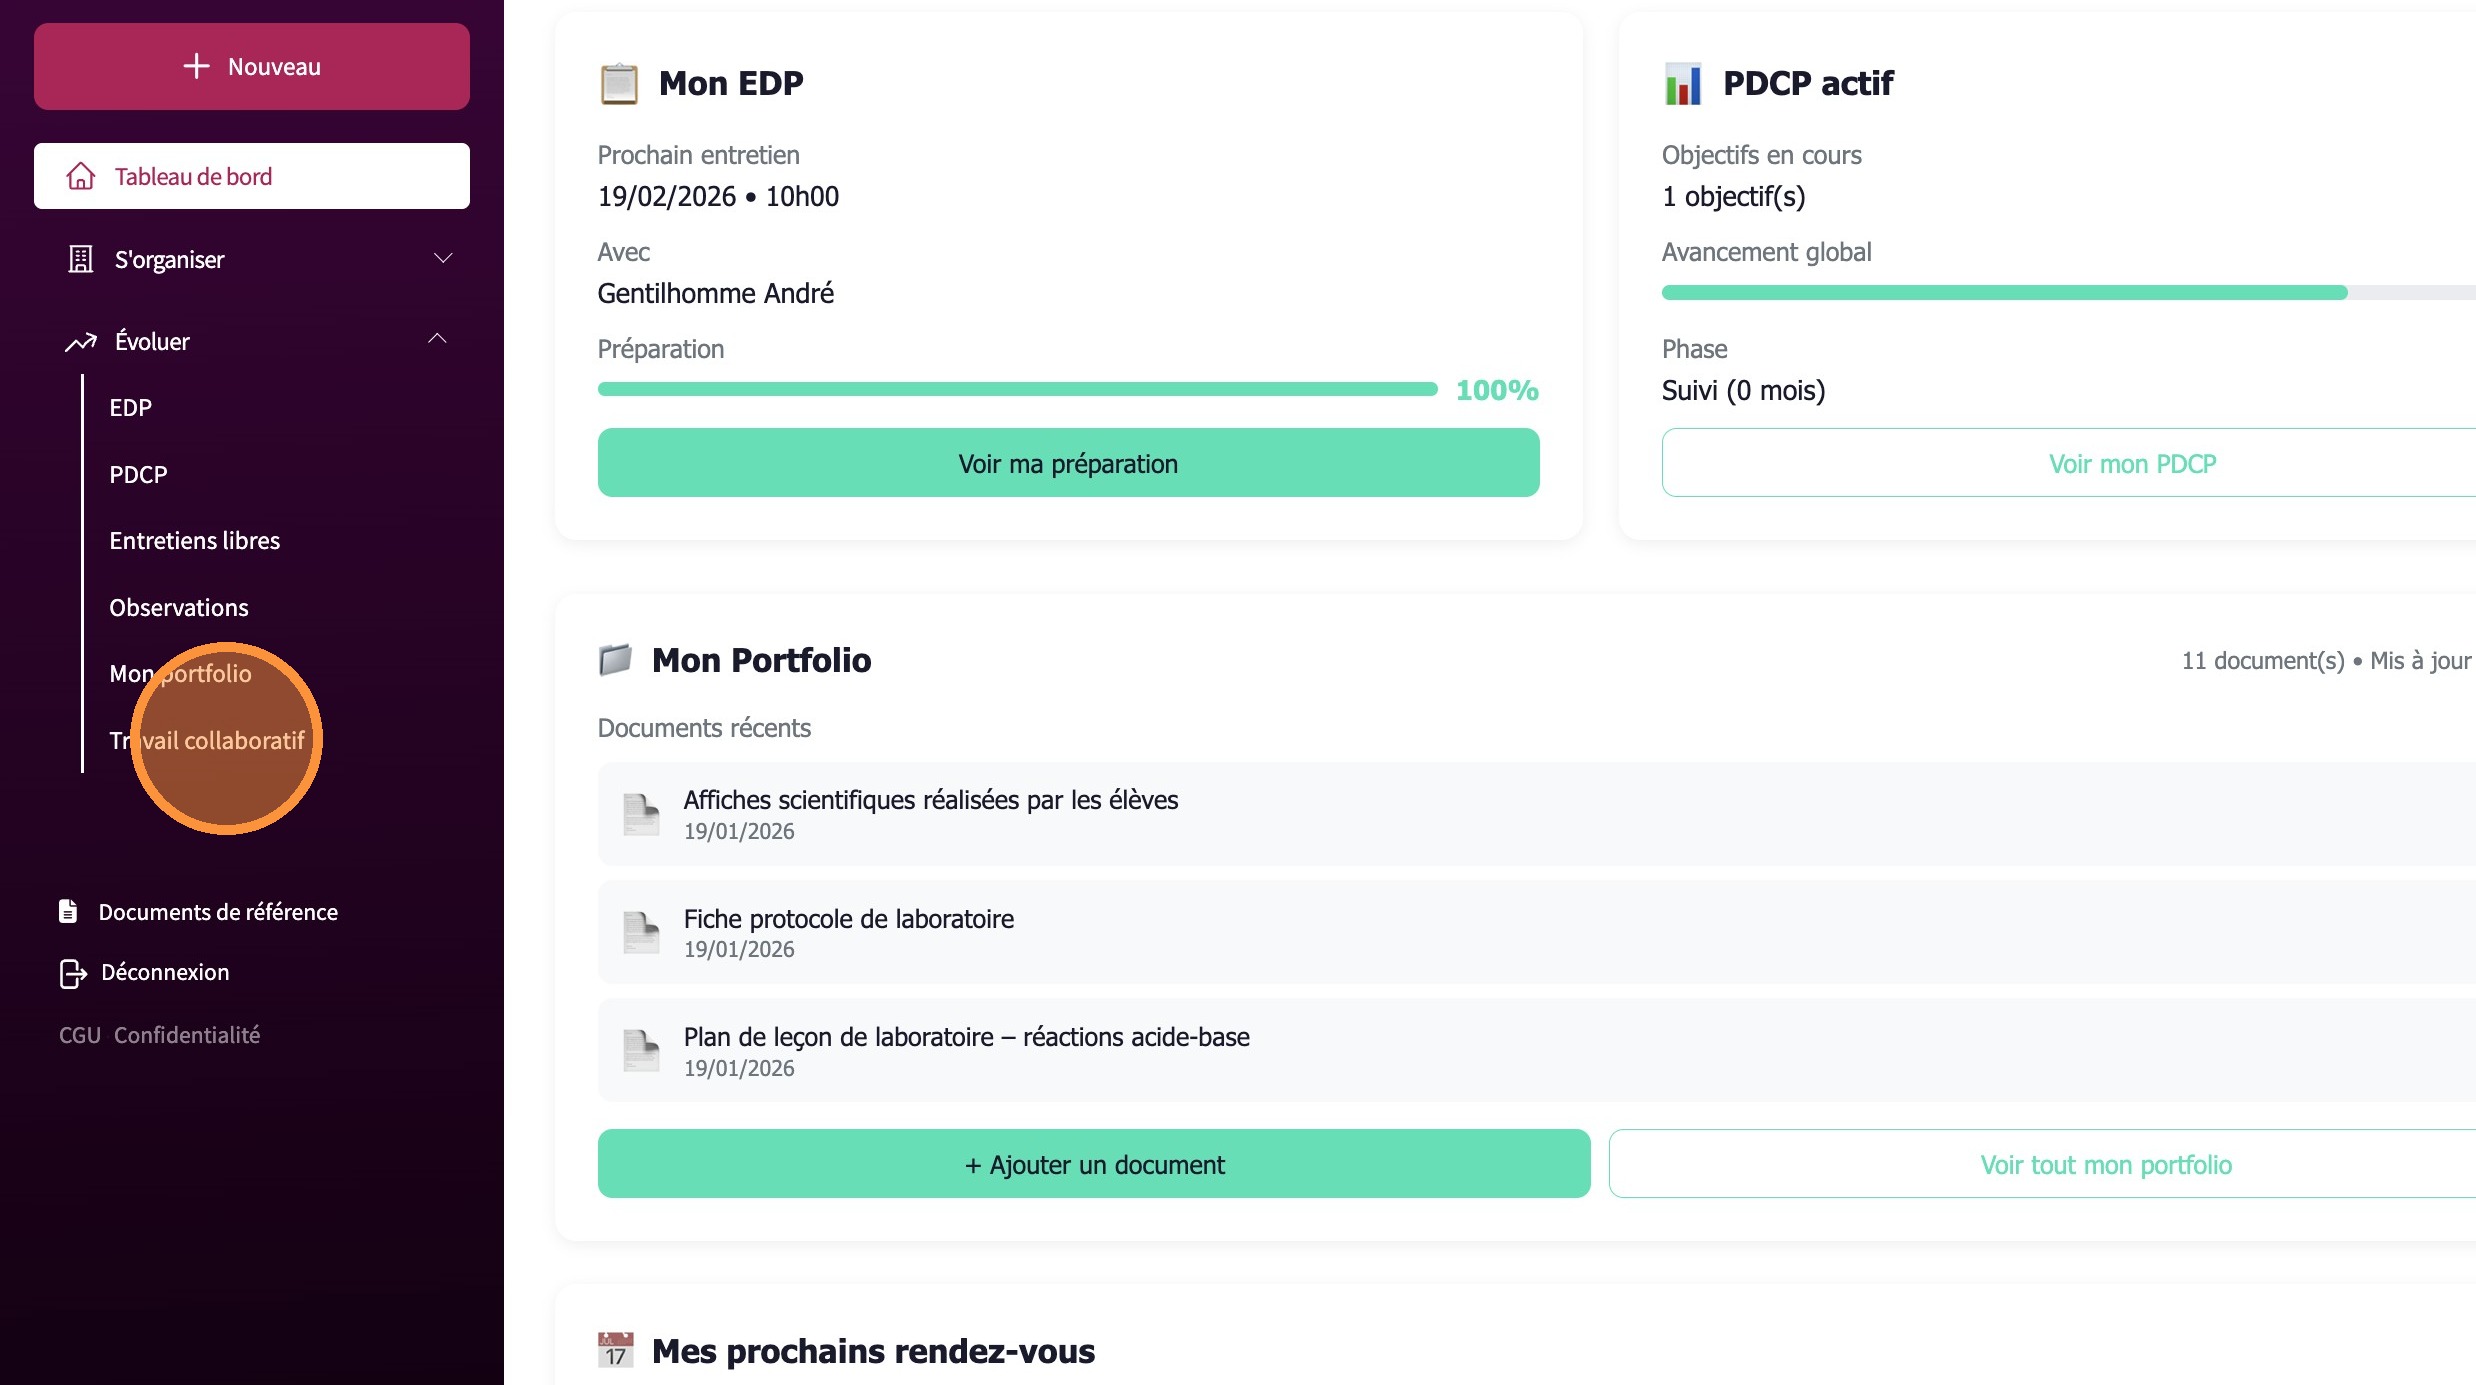2476x1385 pixels.
Task: Click Voir ma préparation button
Action: pyautogui.click(x=1068, y=463)
